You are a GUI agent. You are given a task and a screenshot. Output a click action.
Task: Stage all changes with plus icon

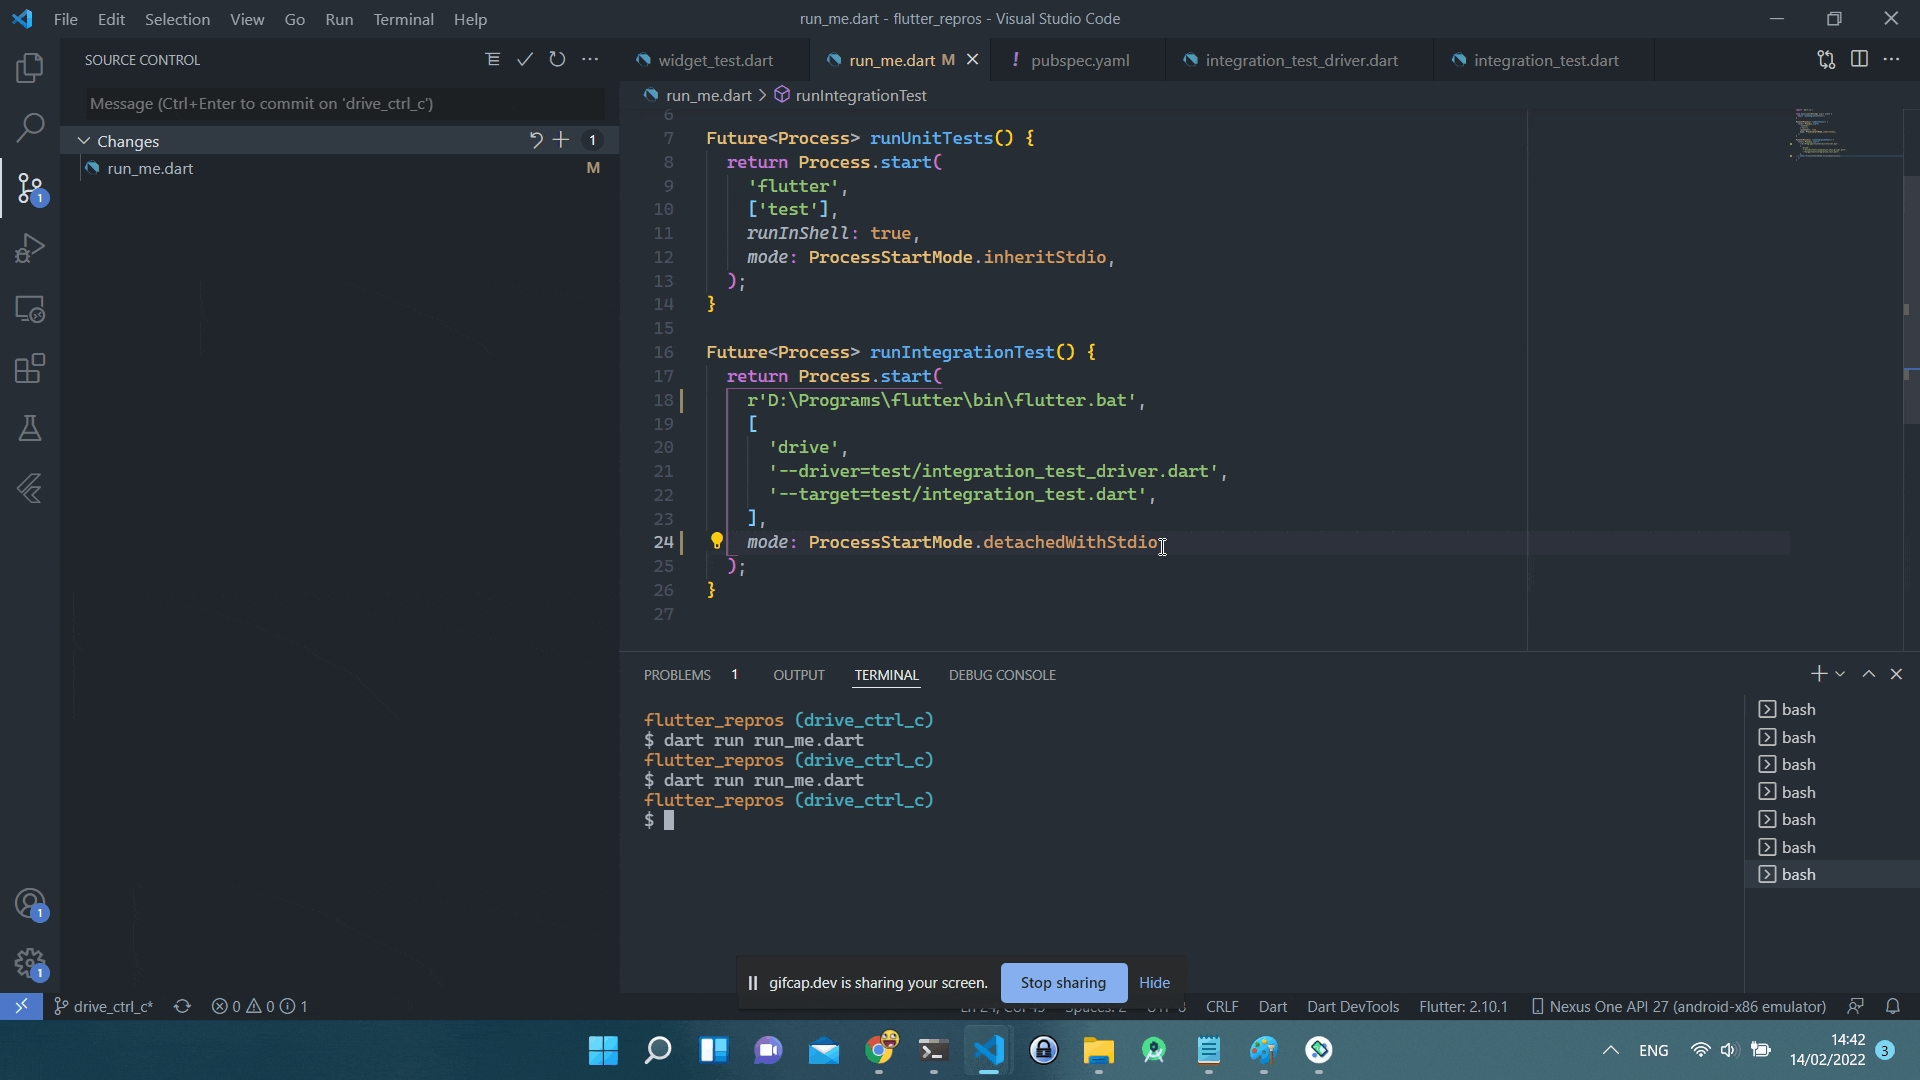point(561,141)
